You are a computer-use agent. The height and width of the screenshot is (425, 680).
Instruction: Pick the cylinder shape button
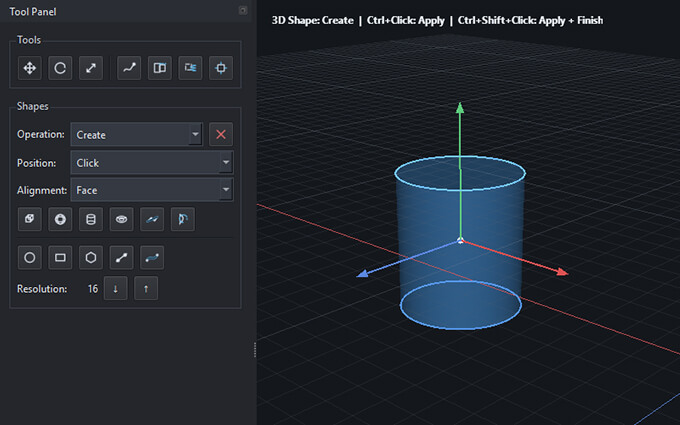90,218
